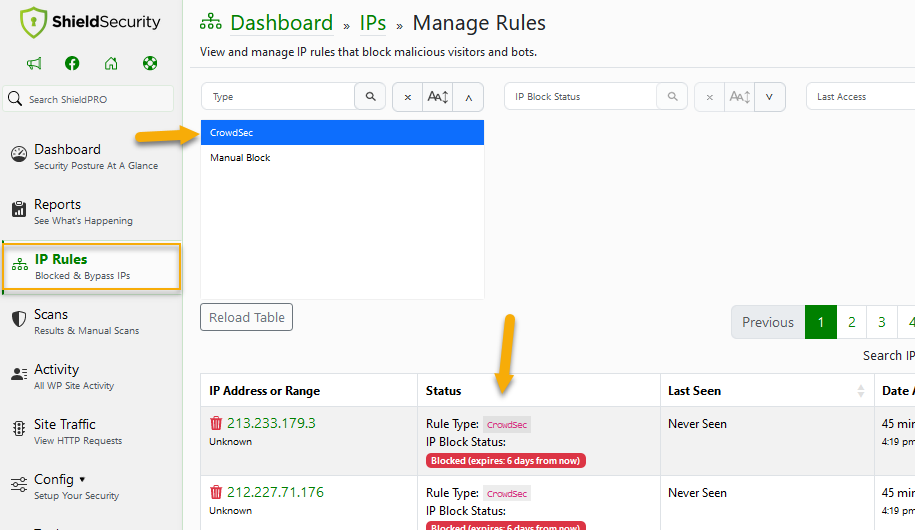915x530 pixels.
Task: Click the Dashboard gauge icon
Action: click(19, 154)
